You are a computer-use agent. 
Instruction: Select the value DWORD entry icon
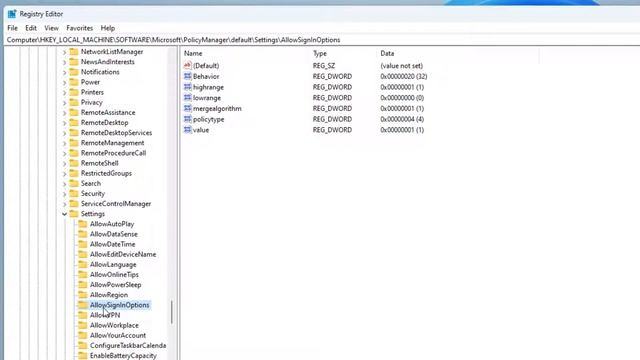187,130
